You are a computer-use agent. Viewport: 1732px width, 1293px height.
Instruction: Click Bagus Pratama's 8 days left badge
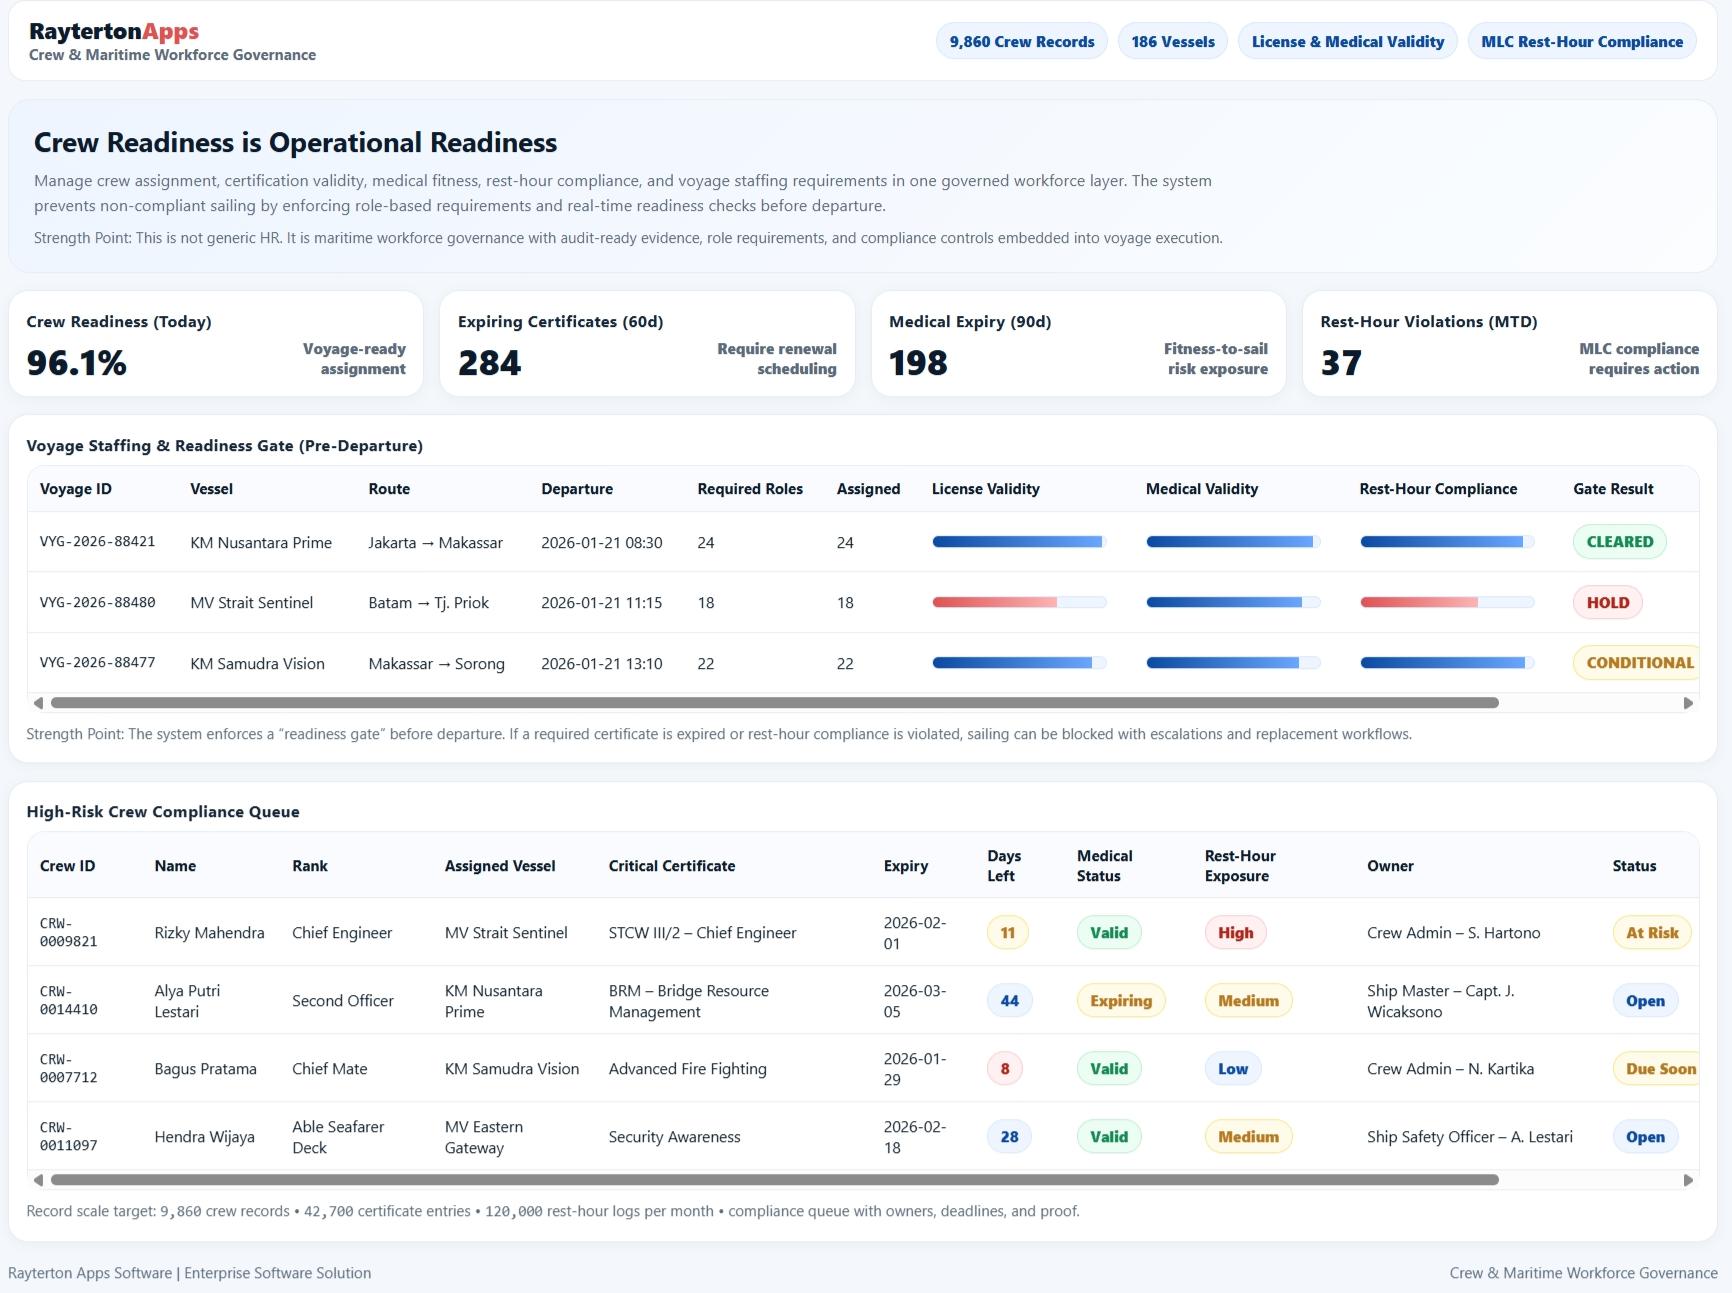point(1005,1069)
